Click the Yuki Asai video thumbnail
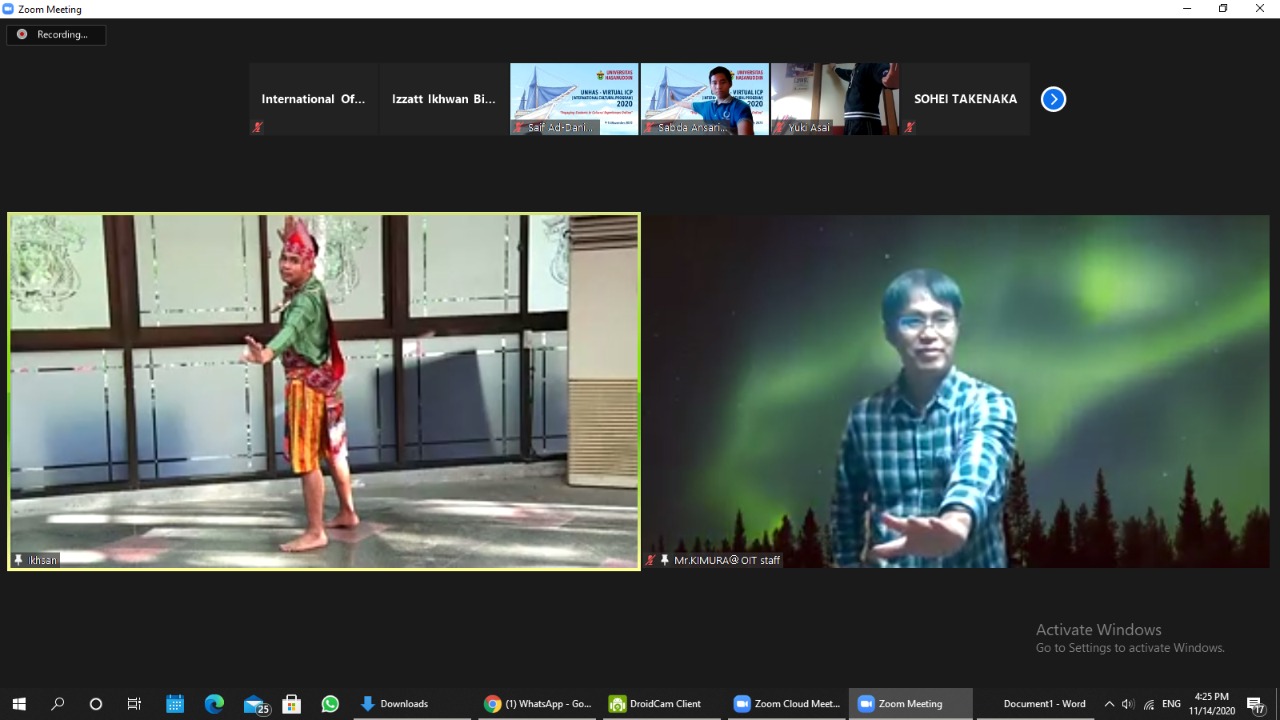The width and height of the screenshot is (1280, 720). point(835,99)
